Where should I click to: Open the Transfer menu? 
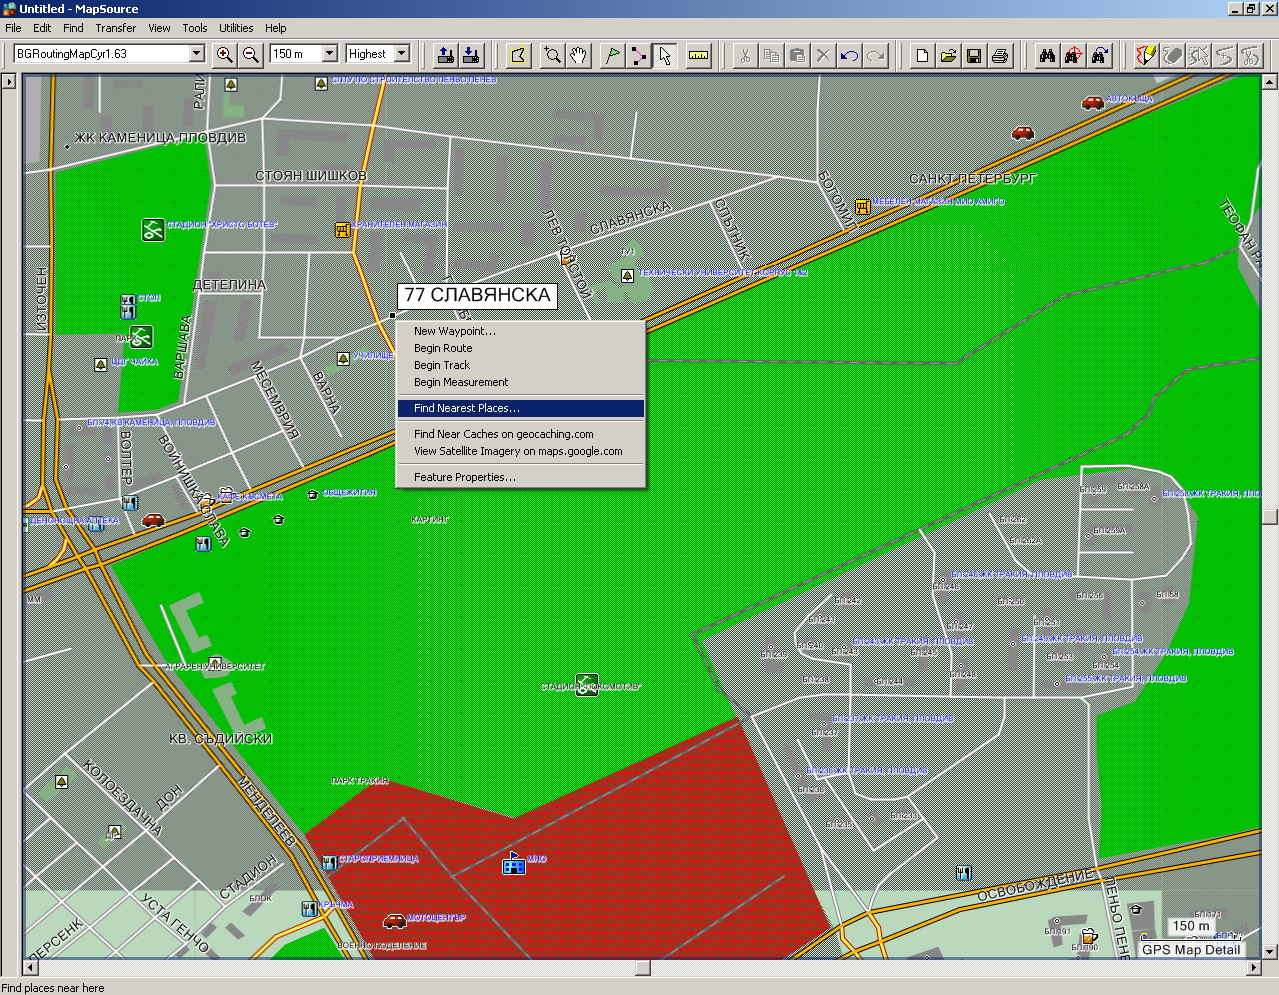click(x=116, y=28)
